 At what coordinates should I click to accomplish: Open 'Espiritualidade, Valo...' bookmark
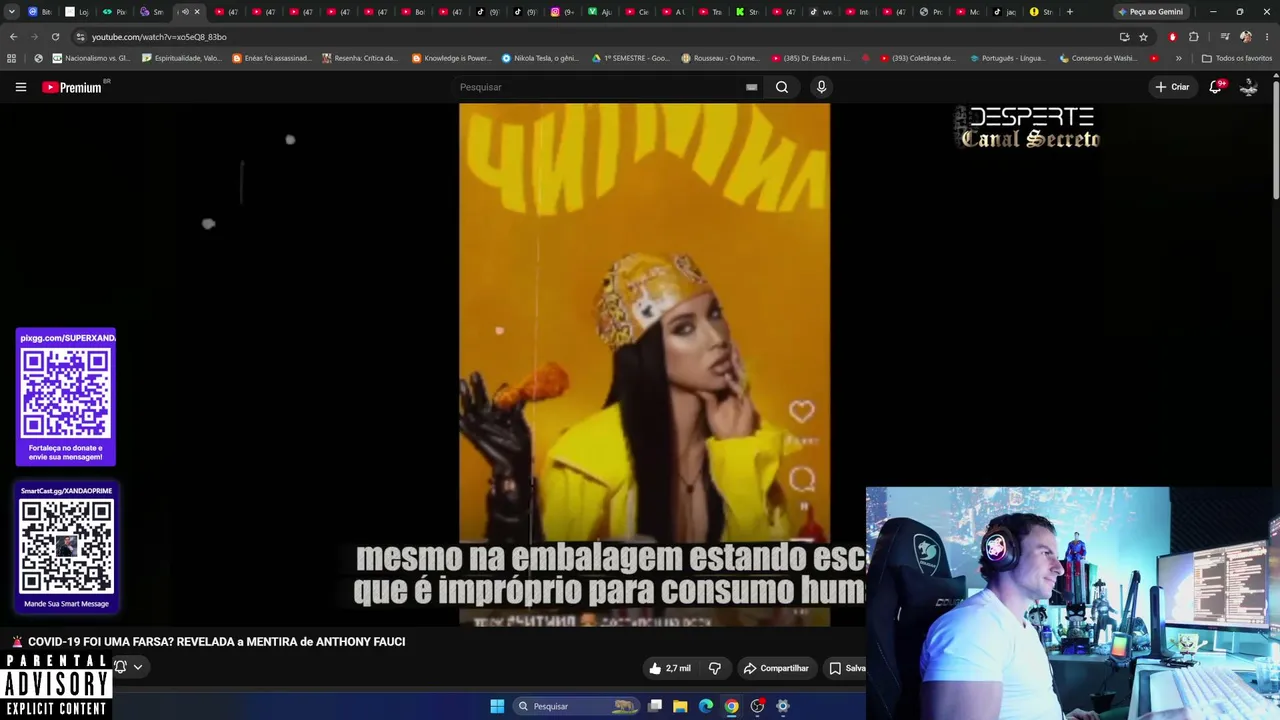[182, 58]
